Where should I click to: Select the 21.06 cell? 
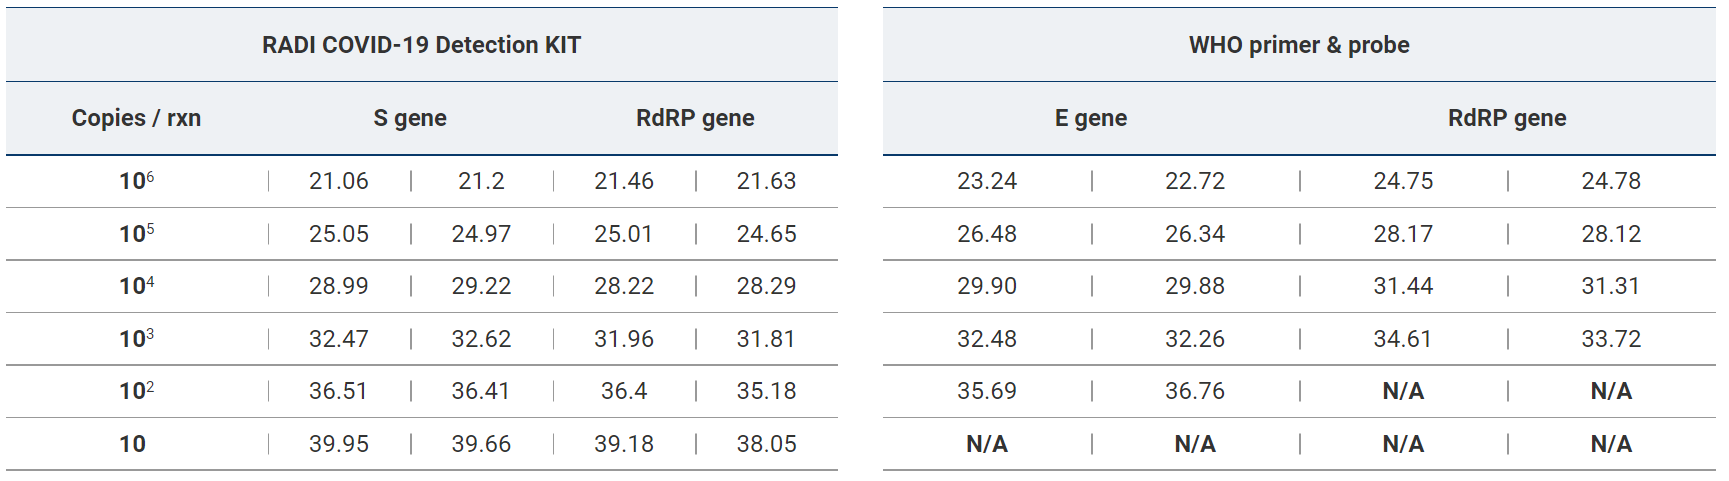pos(338,181)
